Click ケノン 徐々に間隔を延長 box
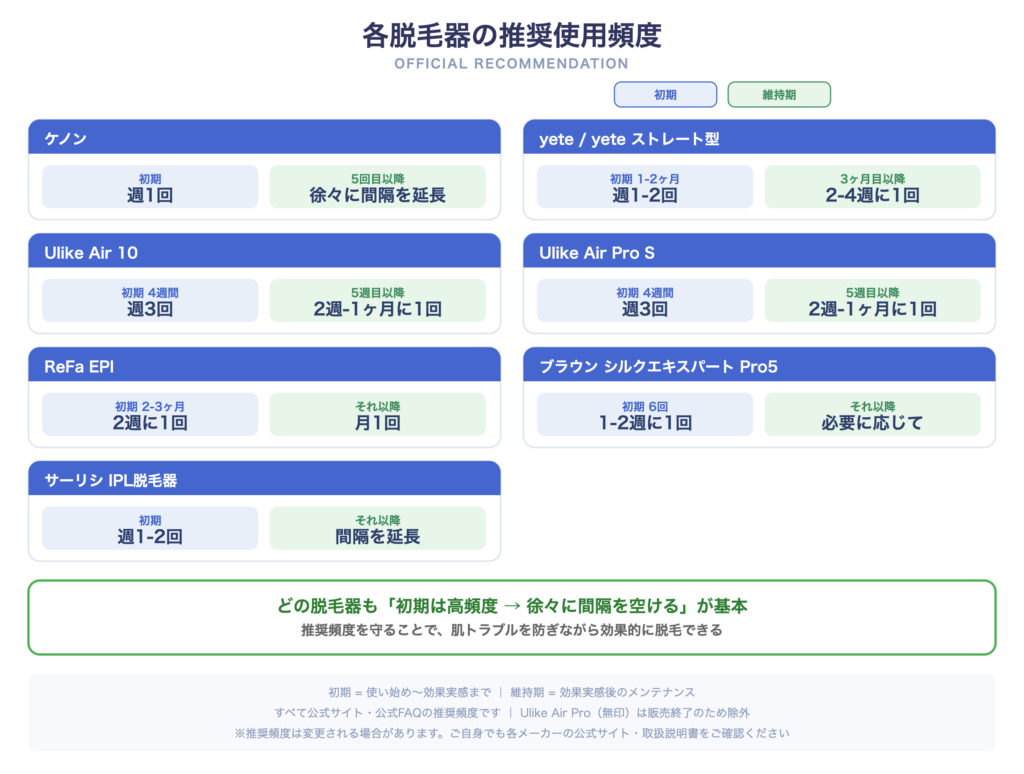1024x774 pixels. [x=377, y=187]
